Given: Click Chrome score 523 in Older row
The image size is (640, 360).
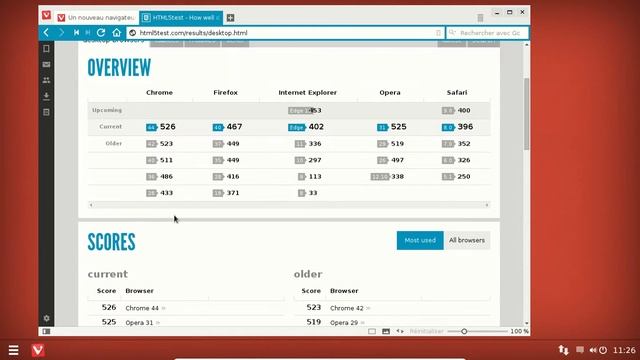Looking at the screenshot, I should click(x=166, y=144).
